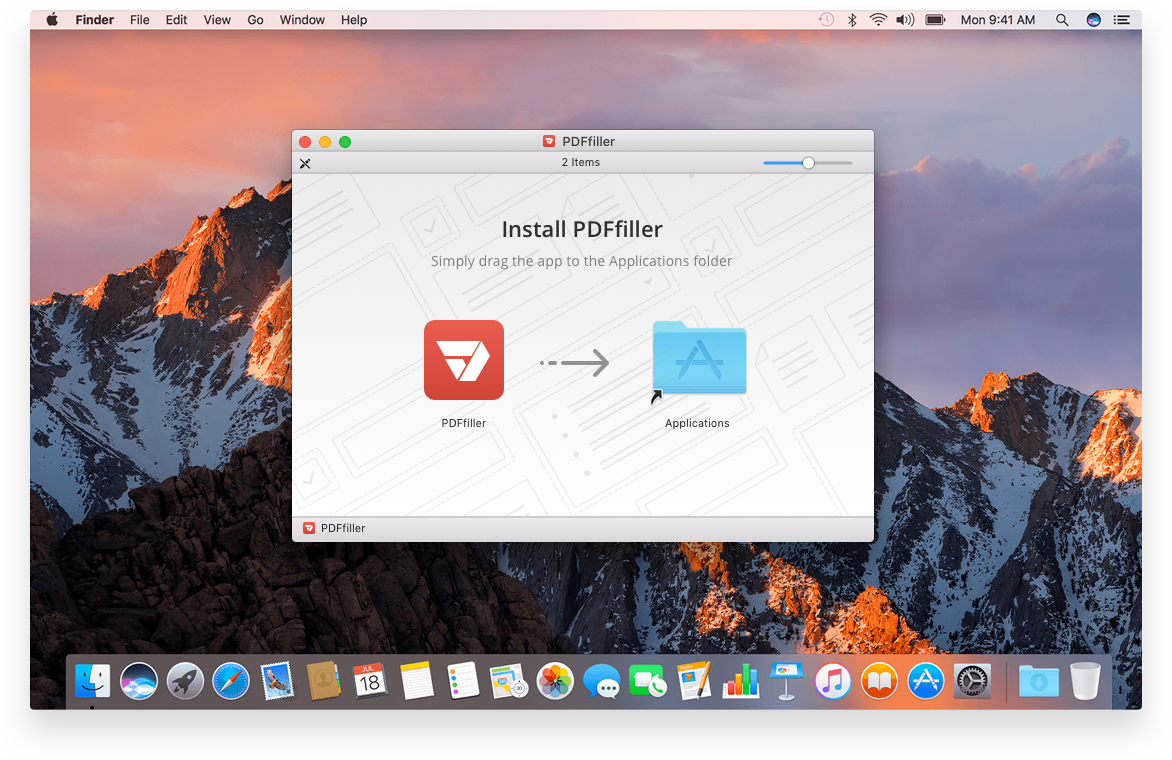Open Mail from the Dock
The width and height of the screenshot is (1172, 760).
tap(277, 681)
